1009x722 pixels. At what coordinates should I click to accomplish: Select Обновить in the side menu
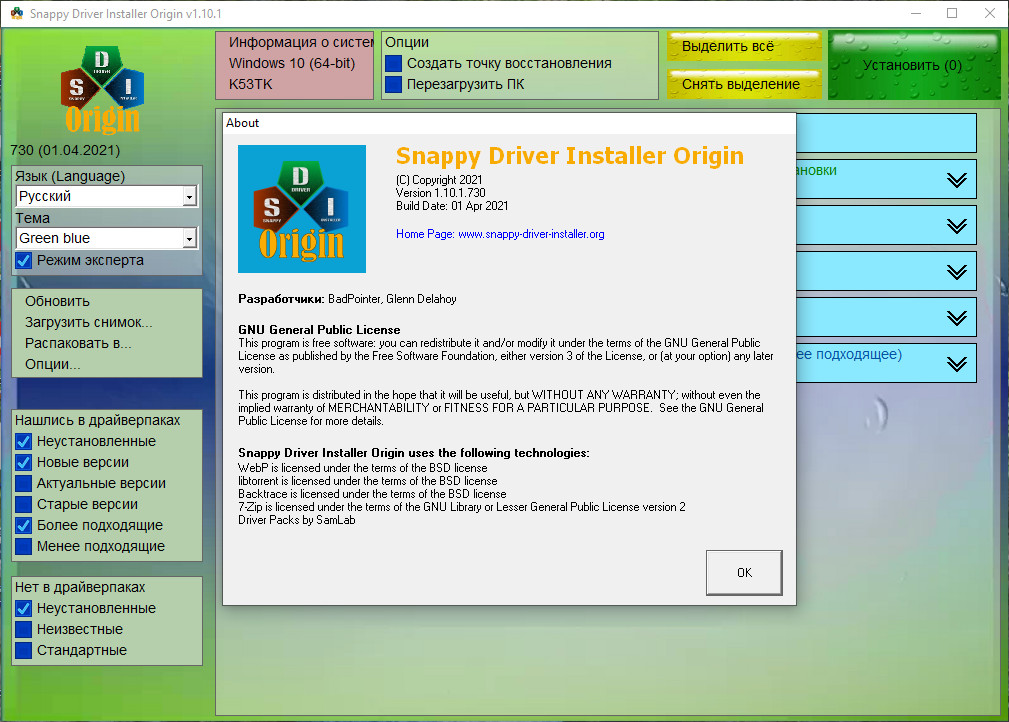[x=57, y=301]
